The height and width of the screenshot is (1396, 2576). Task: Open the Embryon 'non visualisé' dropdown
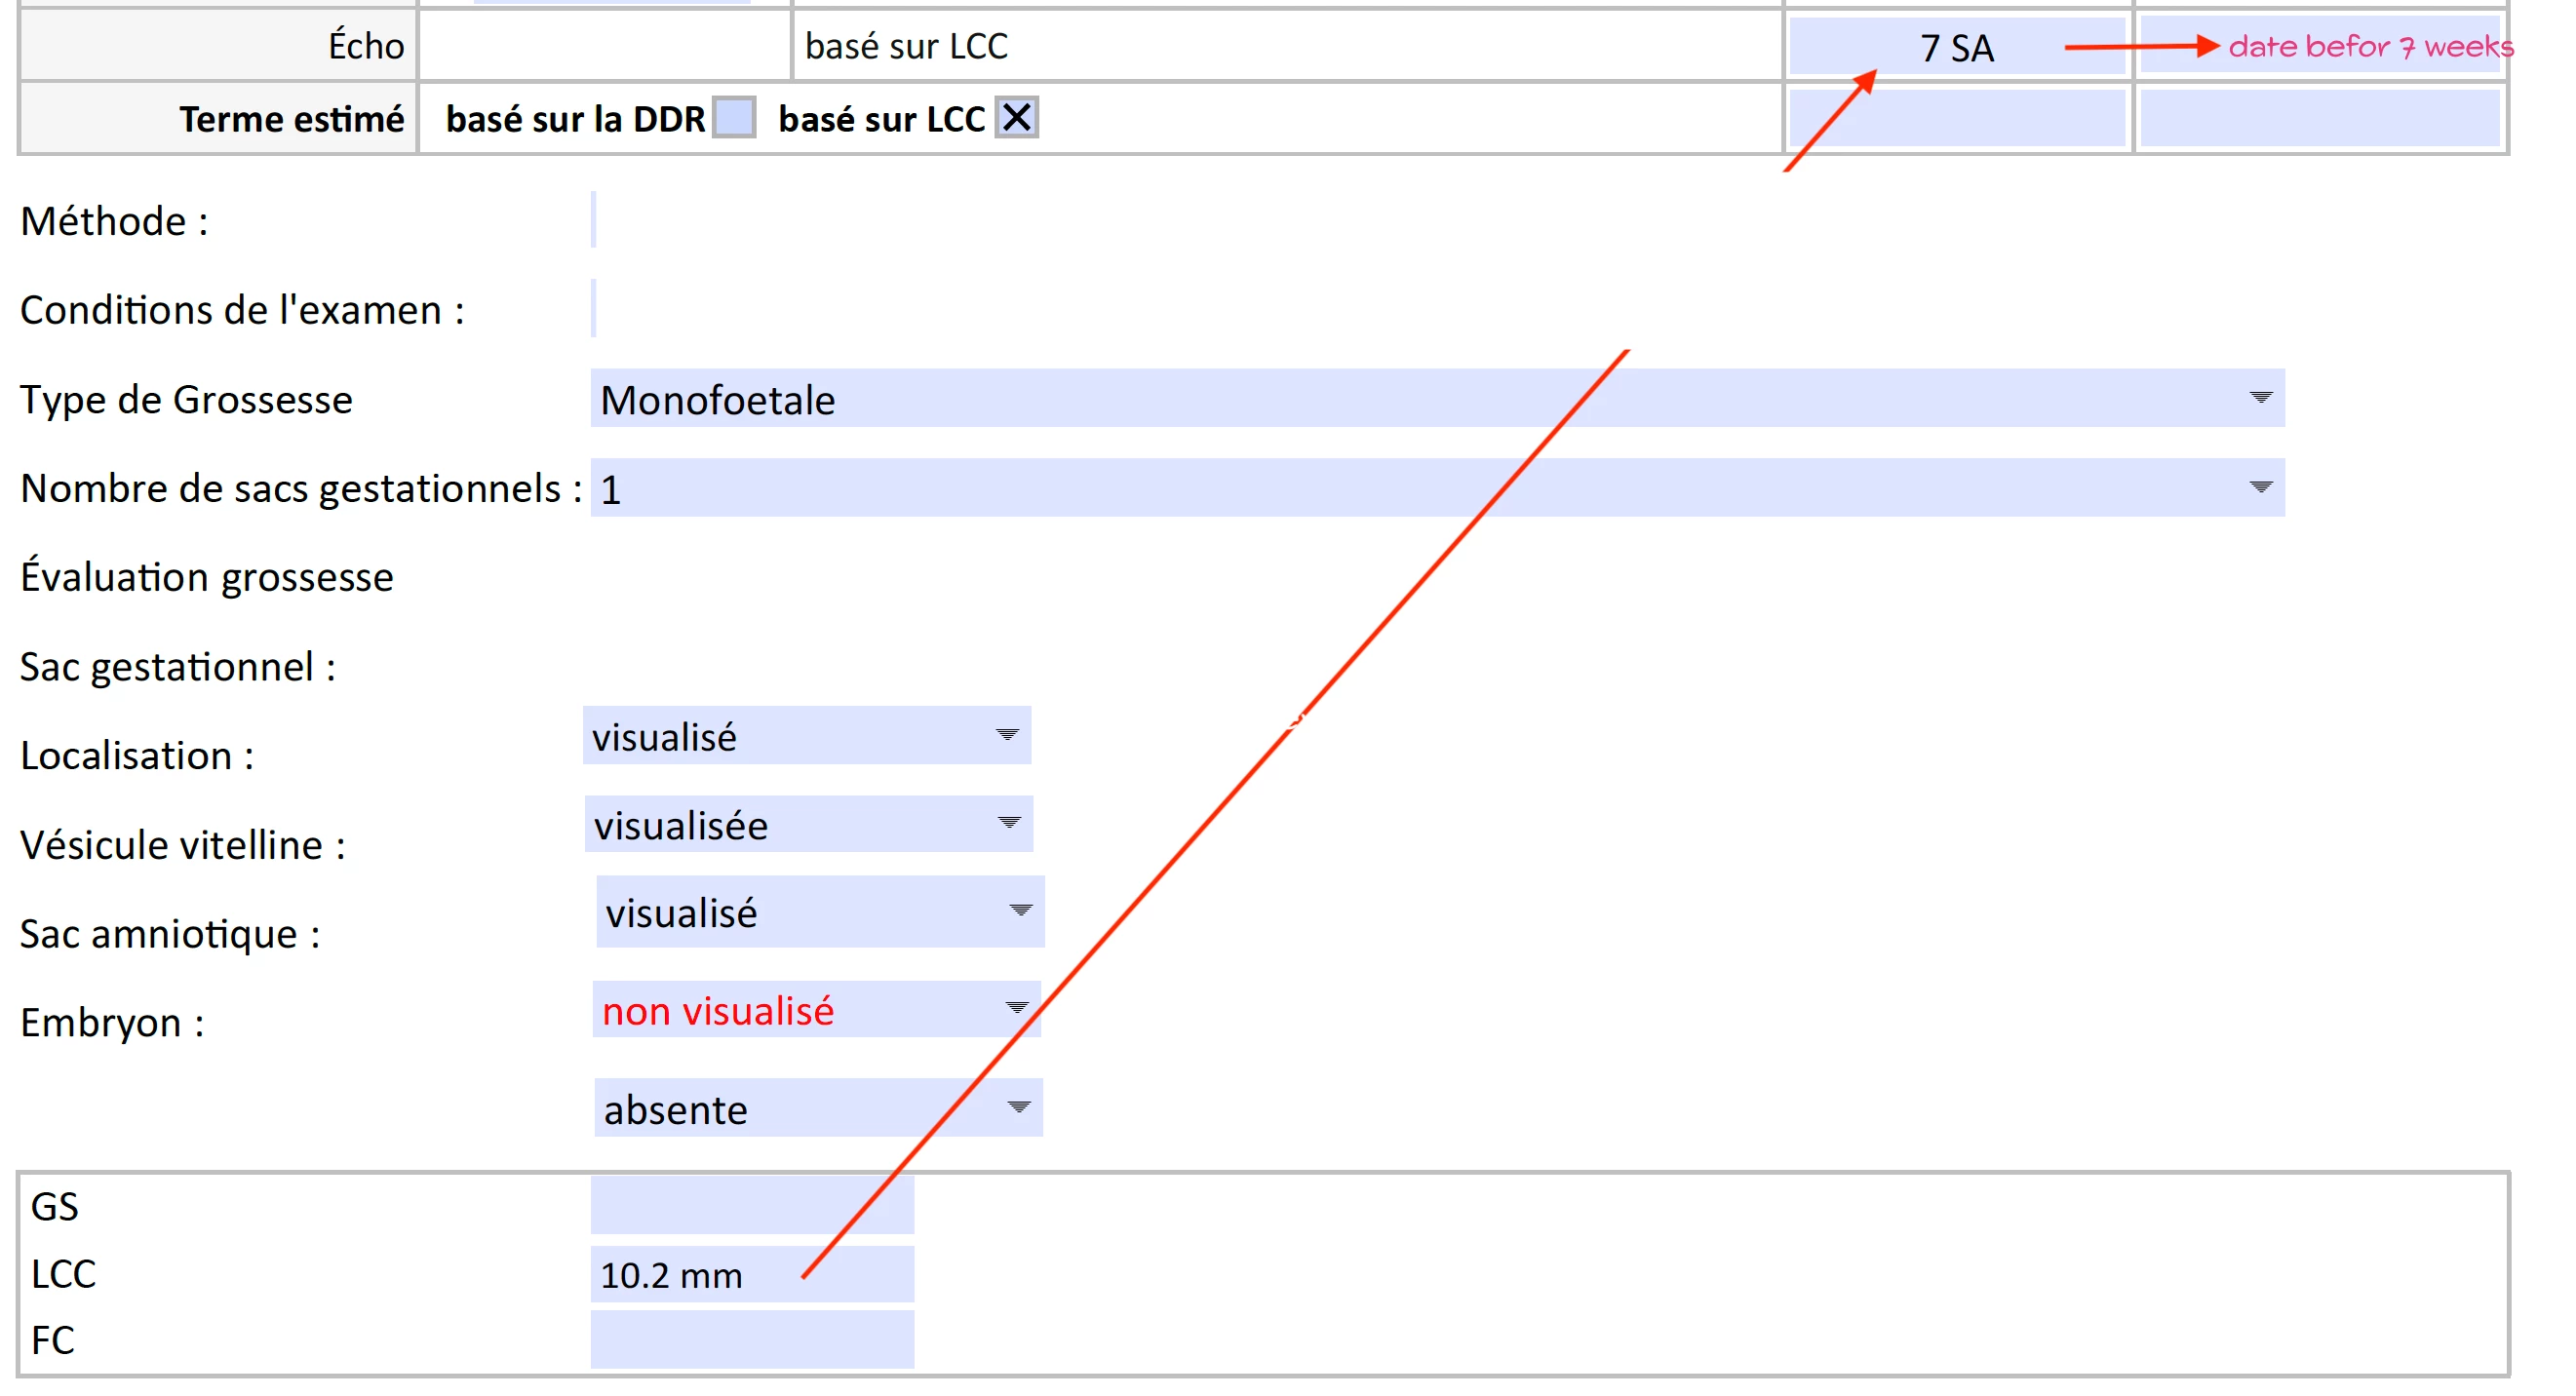pyautogui.click(x=1016, y=1008)
